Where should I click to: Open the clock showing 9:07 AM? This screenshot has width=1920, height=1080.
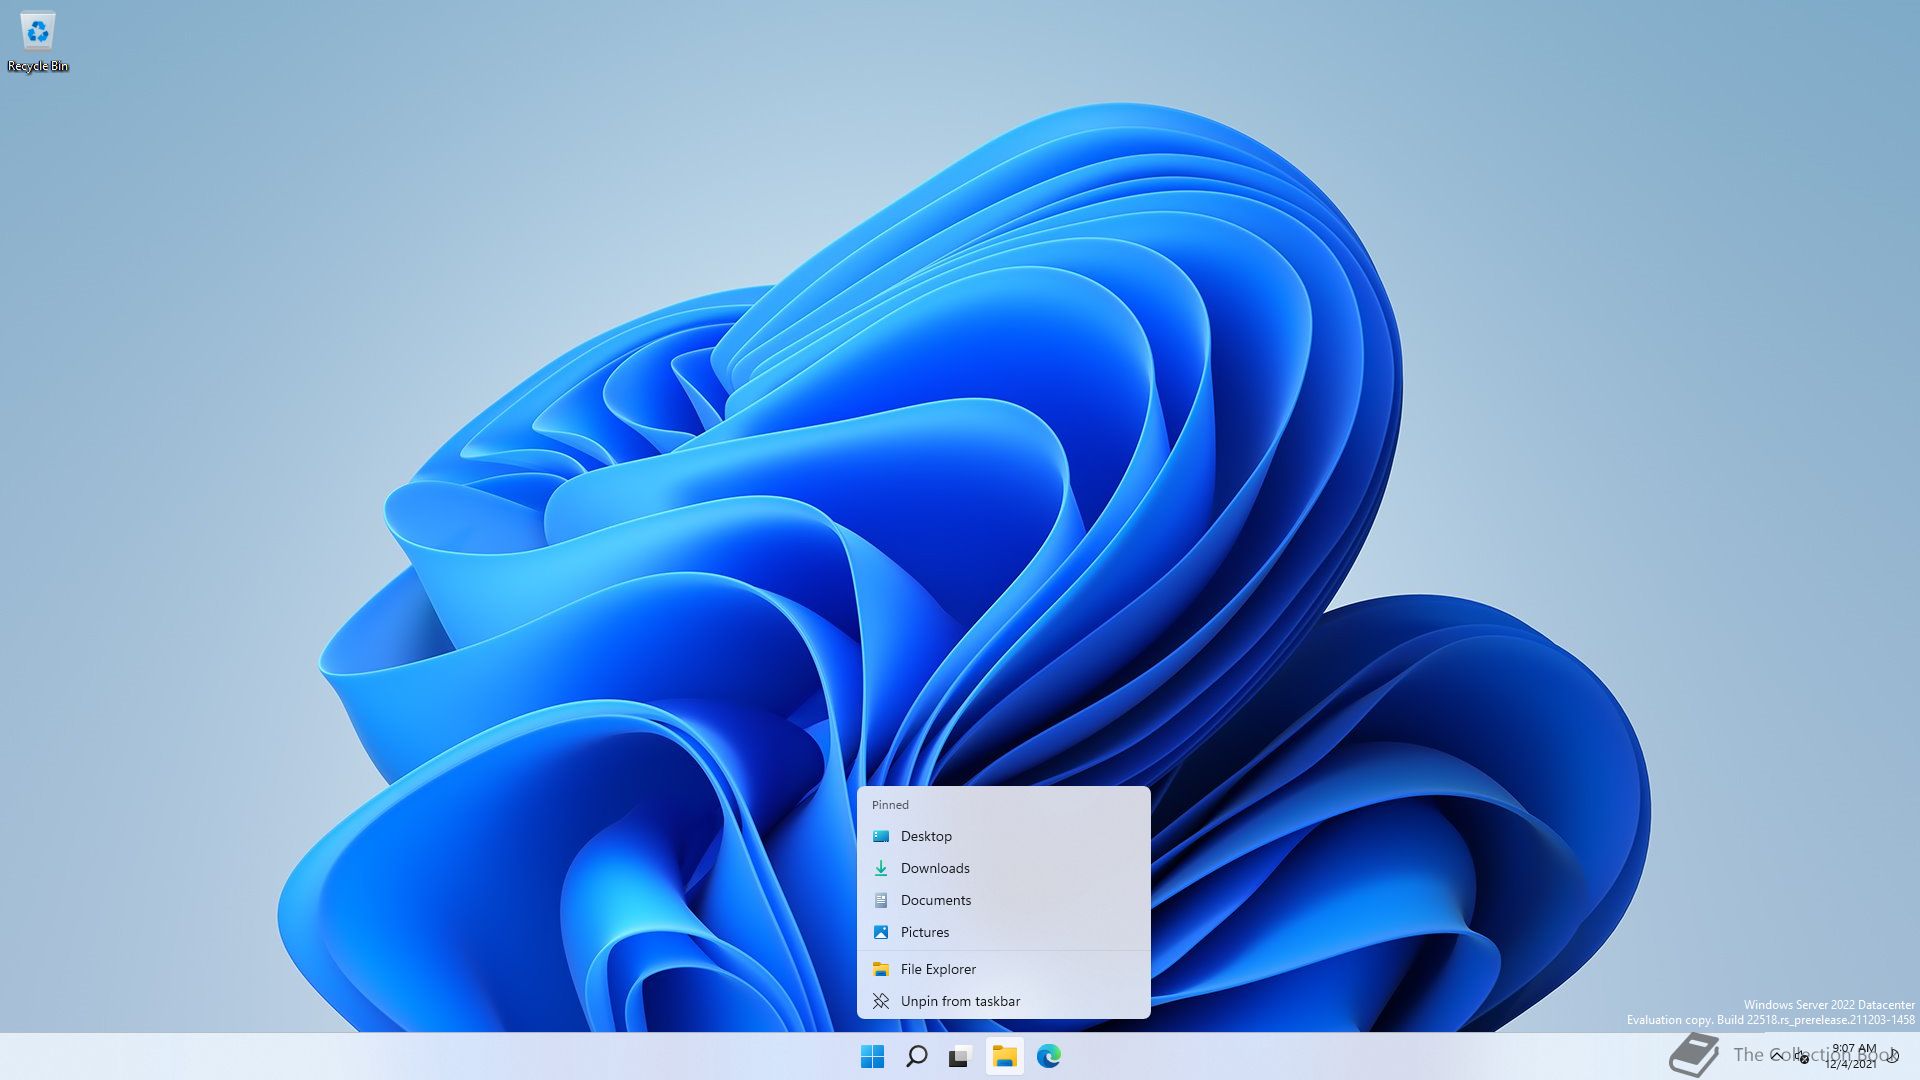(1853, 1056)
